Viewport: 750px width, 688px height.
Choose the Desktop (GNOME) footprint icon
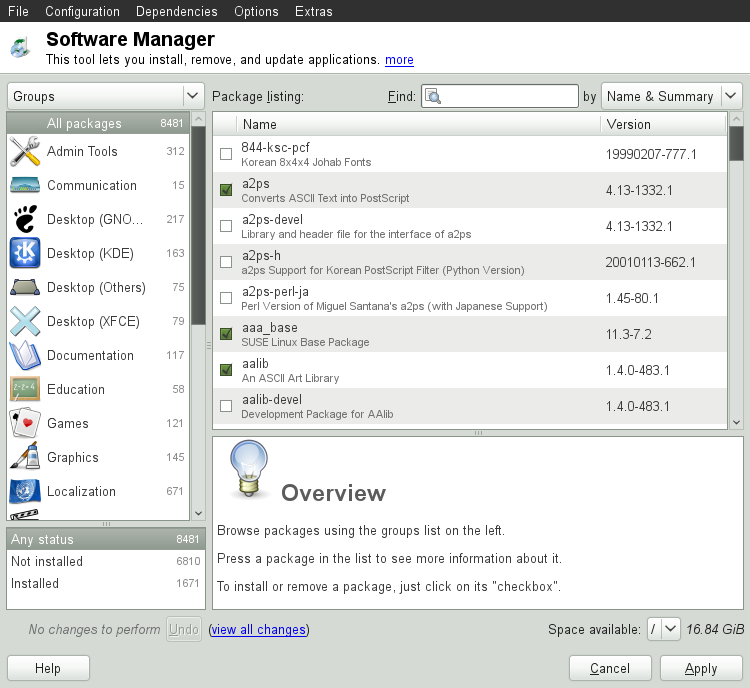pos(24,220)
